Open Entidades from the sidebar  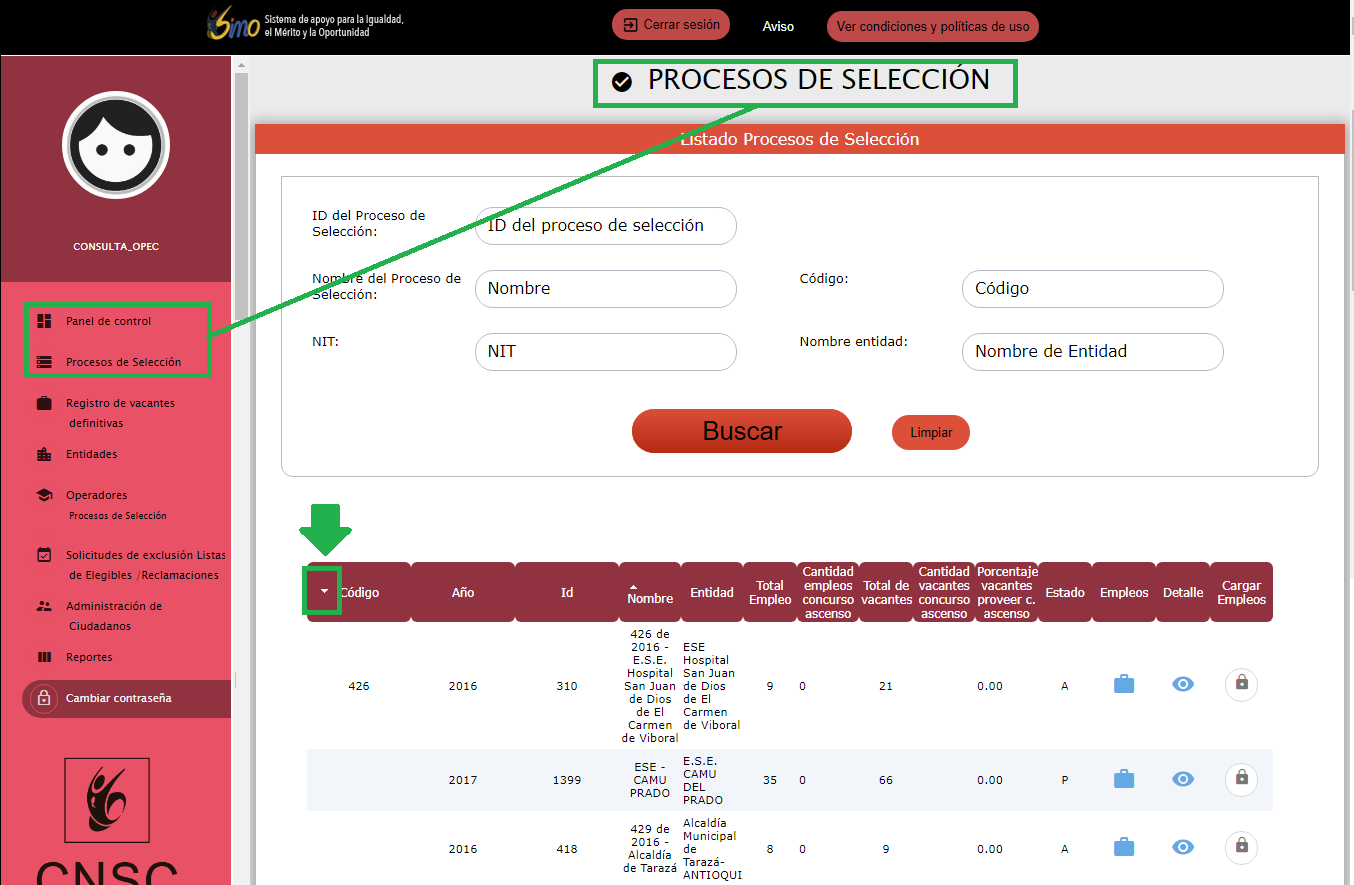91,454
